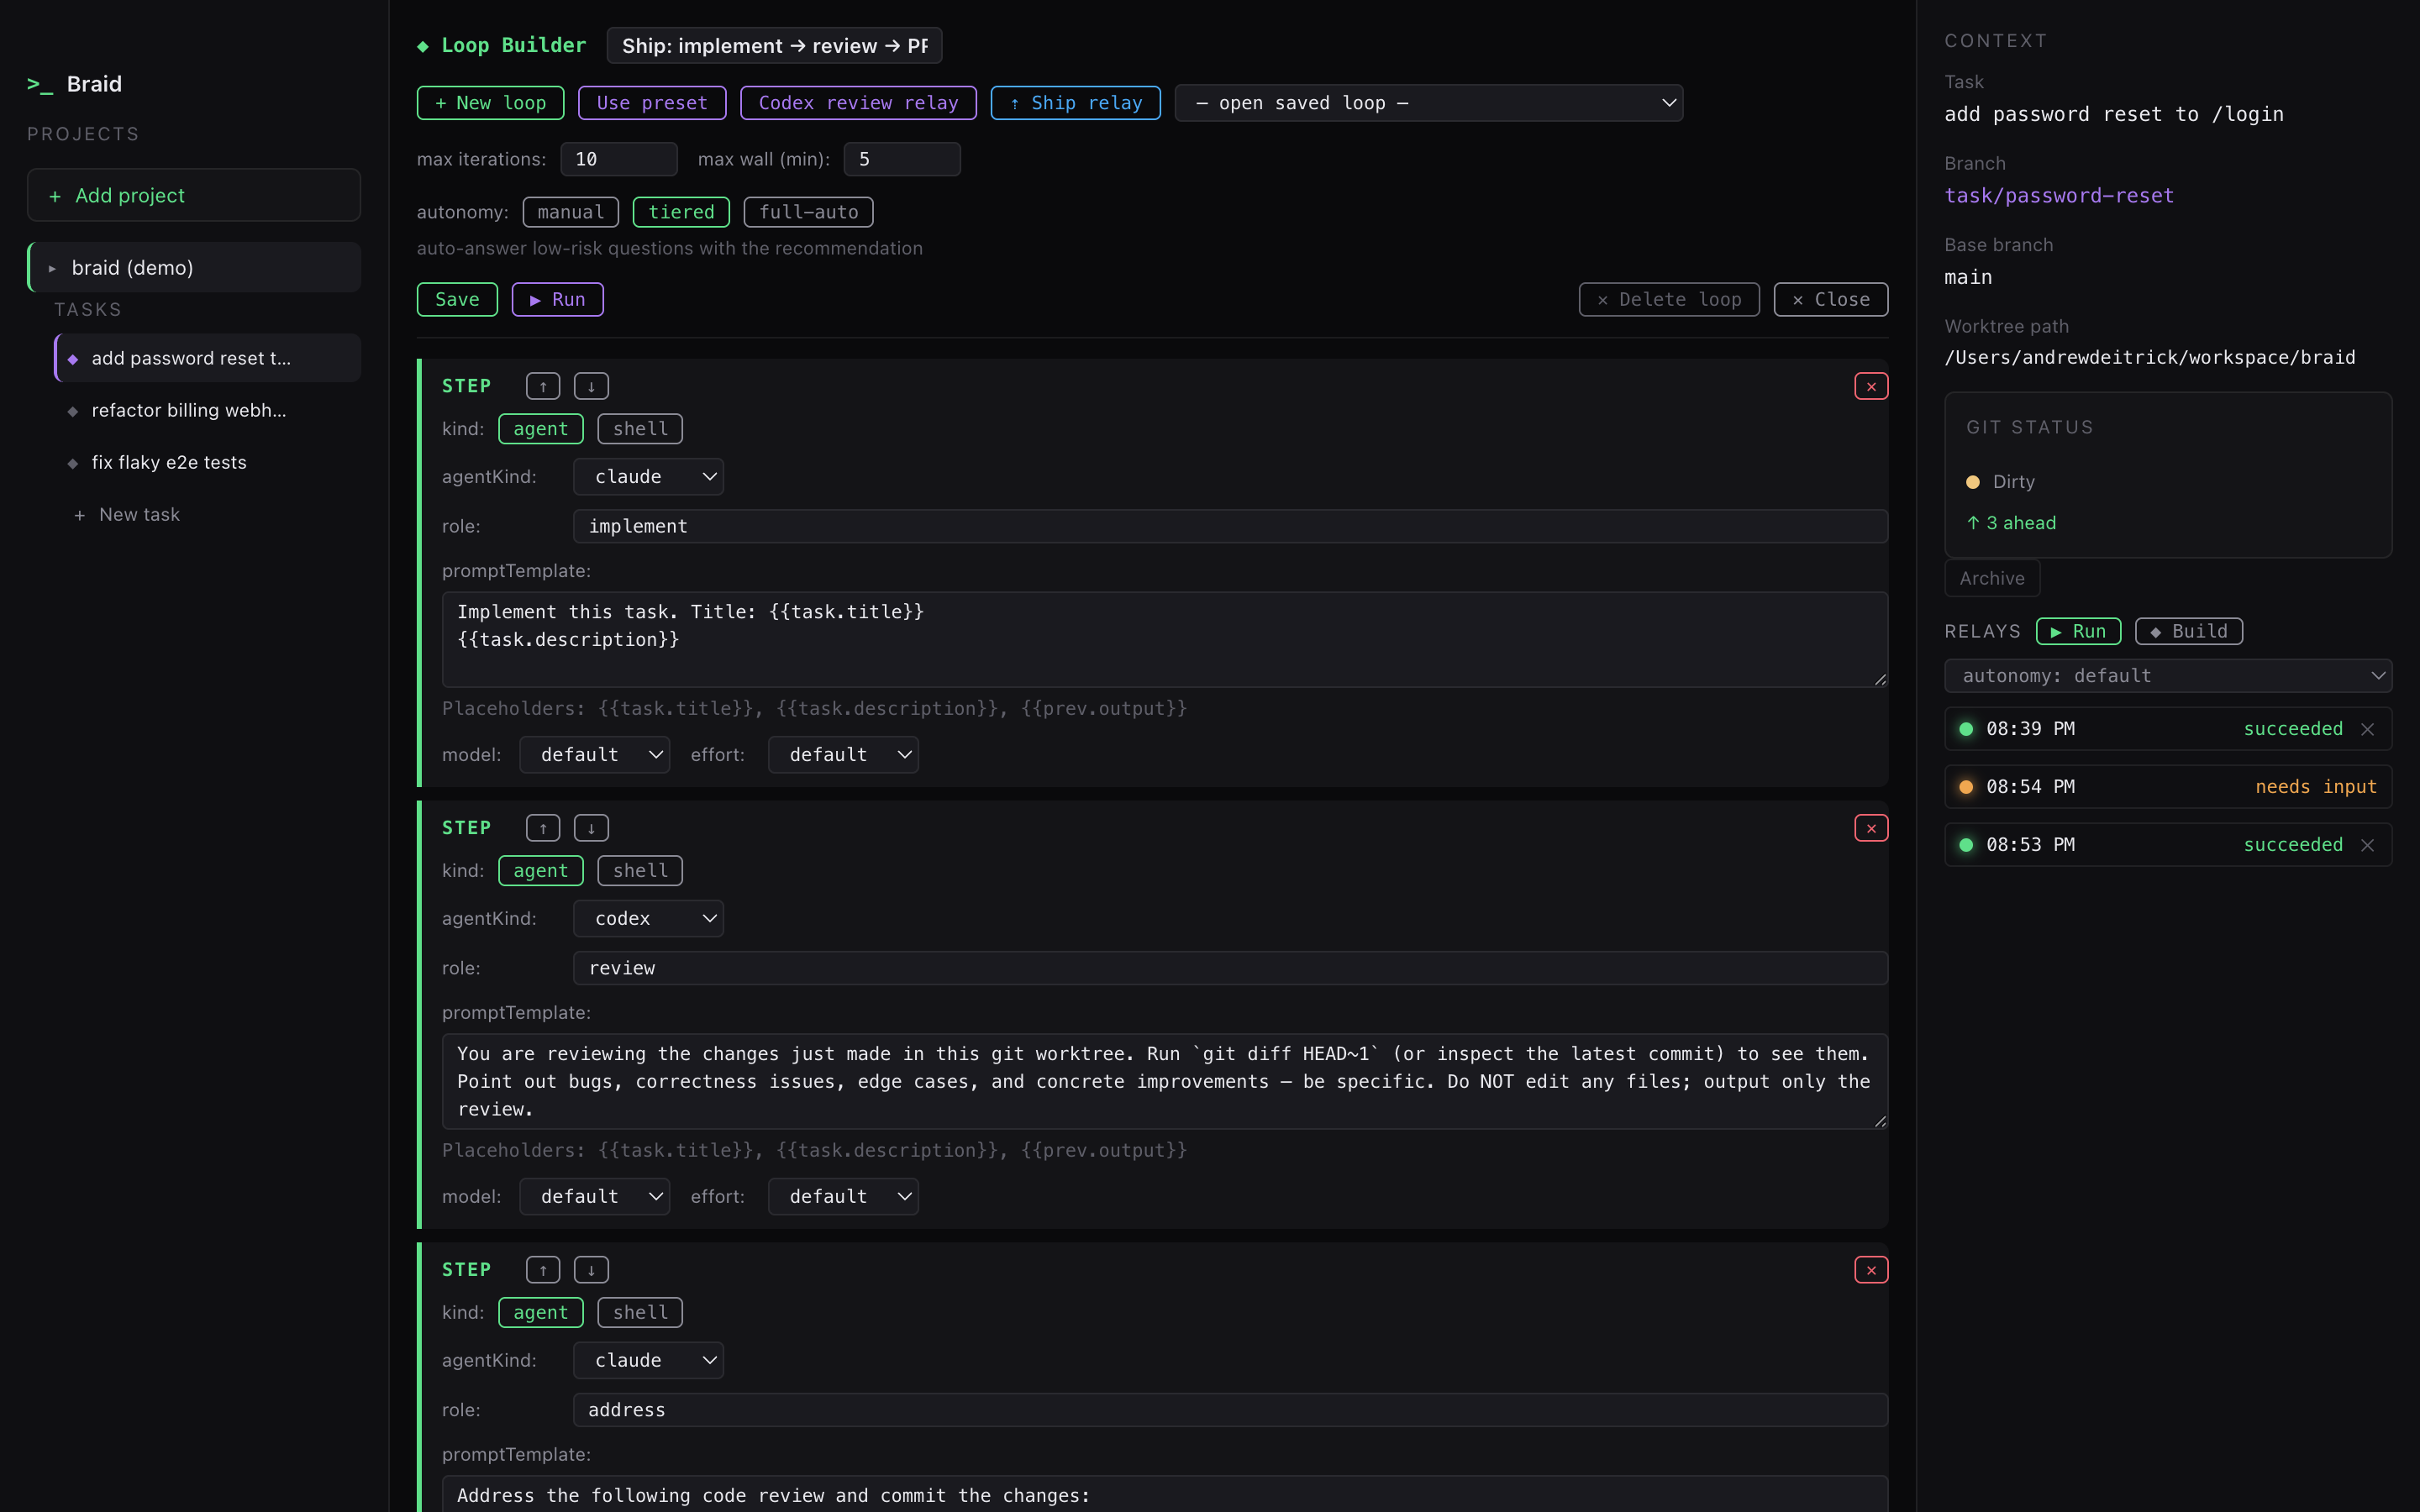Open the 08:39 PM relay entry

(x=2168, y=729)
